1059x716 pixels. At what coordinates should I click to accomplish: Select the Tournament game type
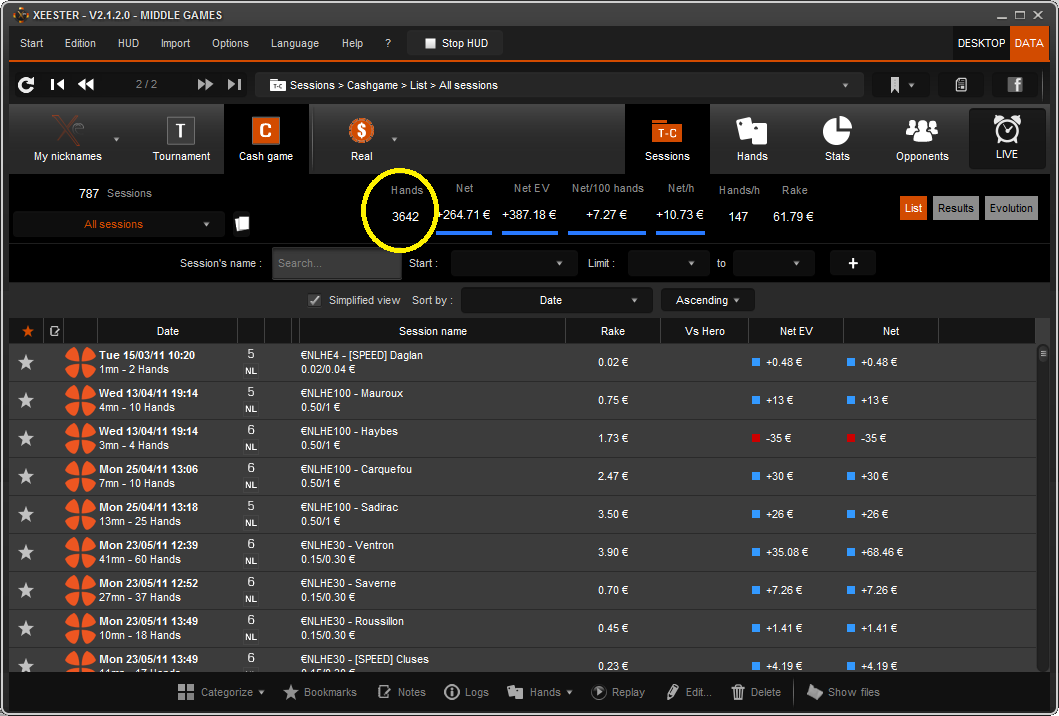click(181, 138)
